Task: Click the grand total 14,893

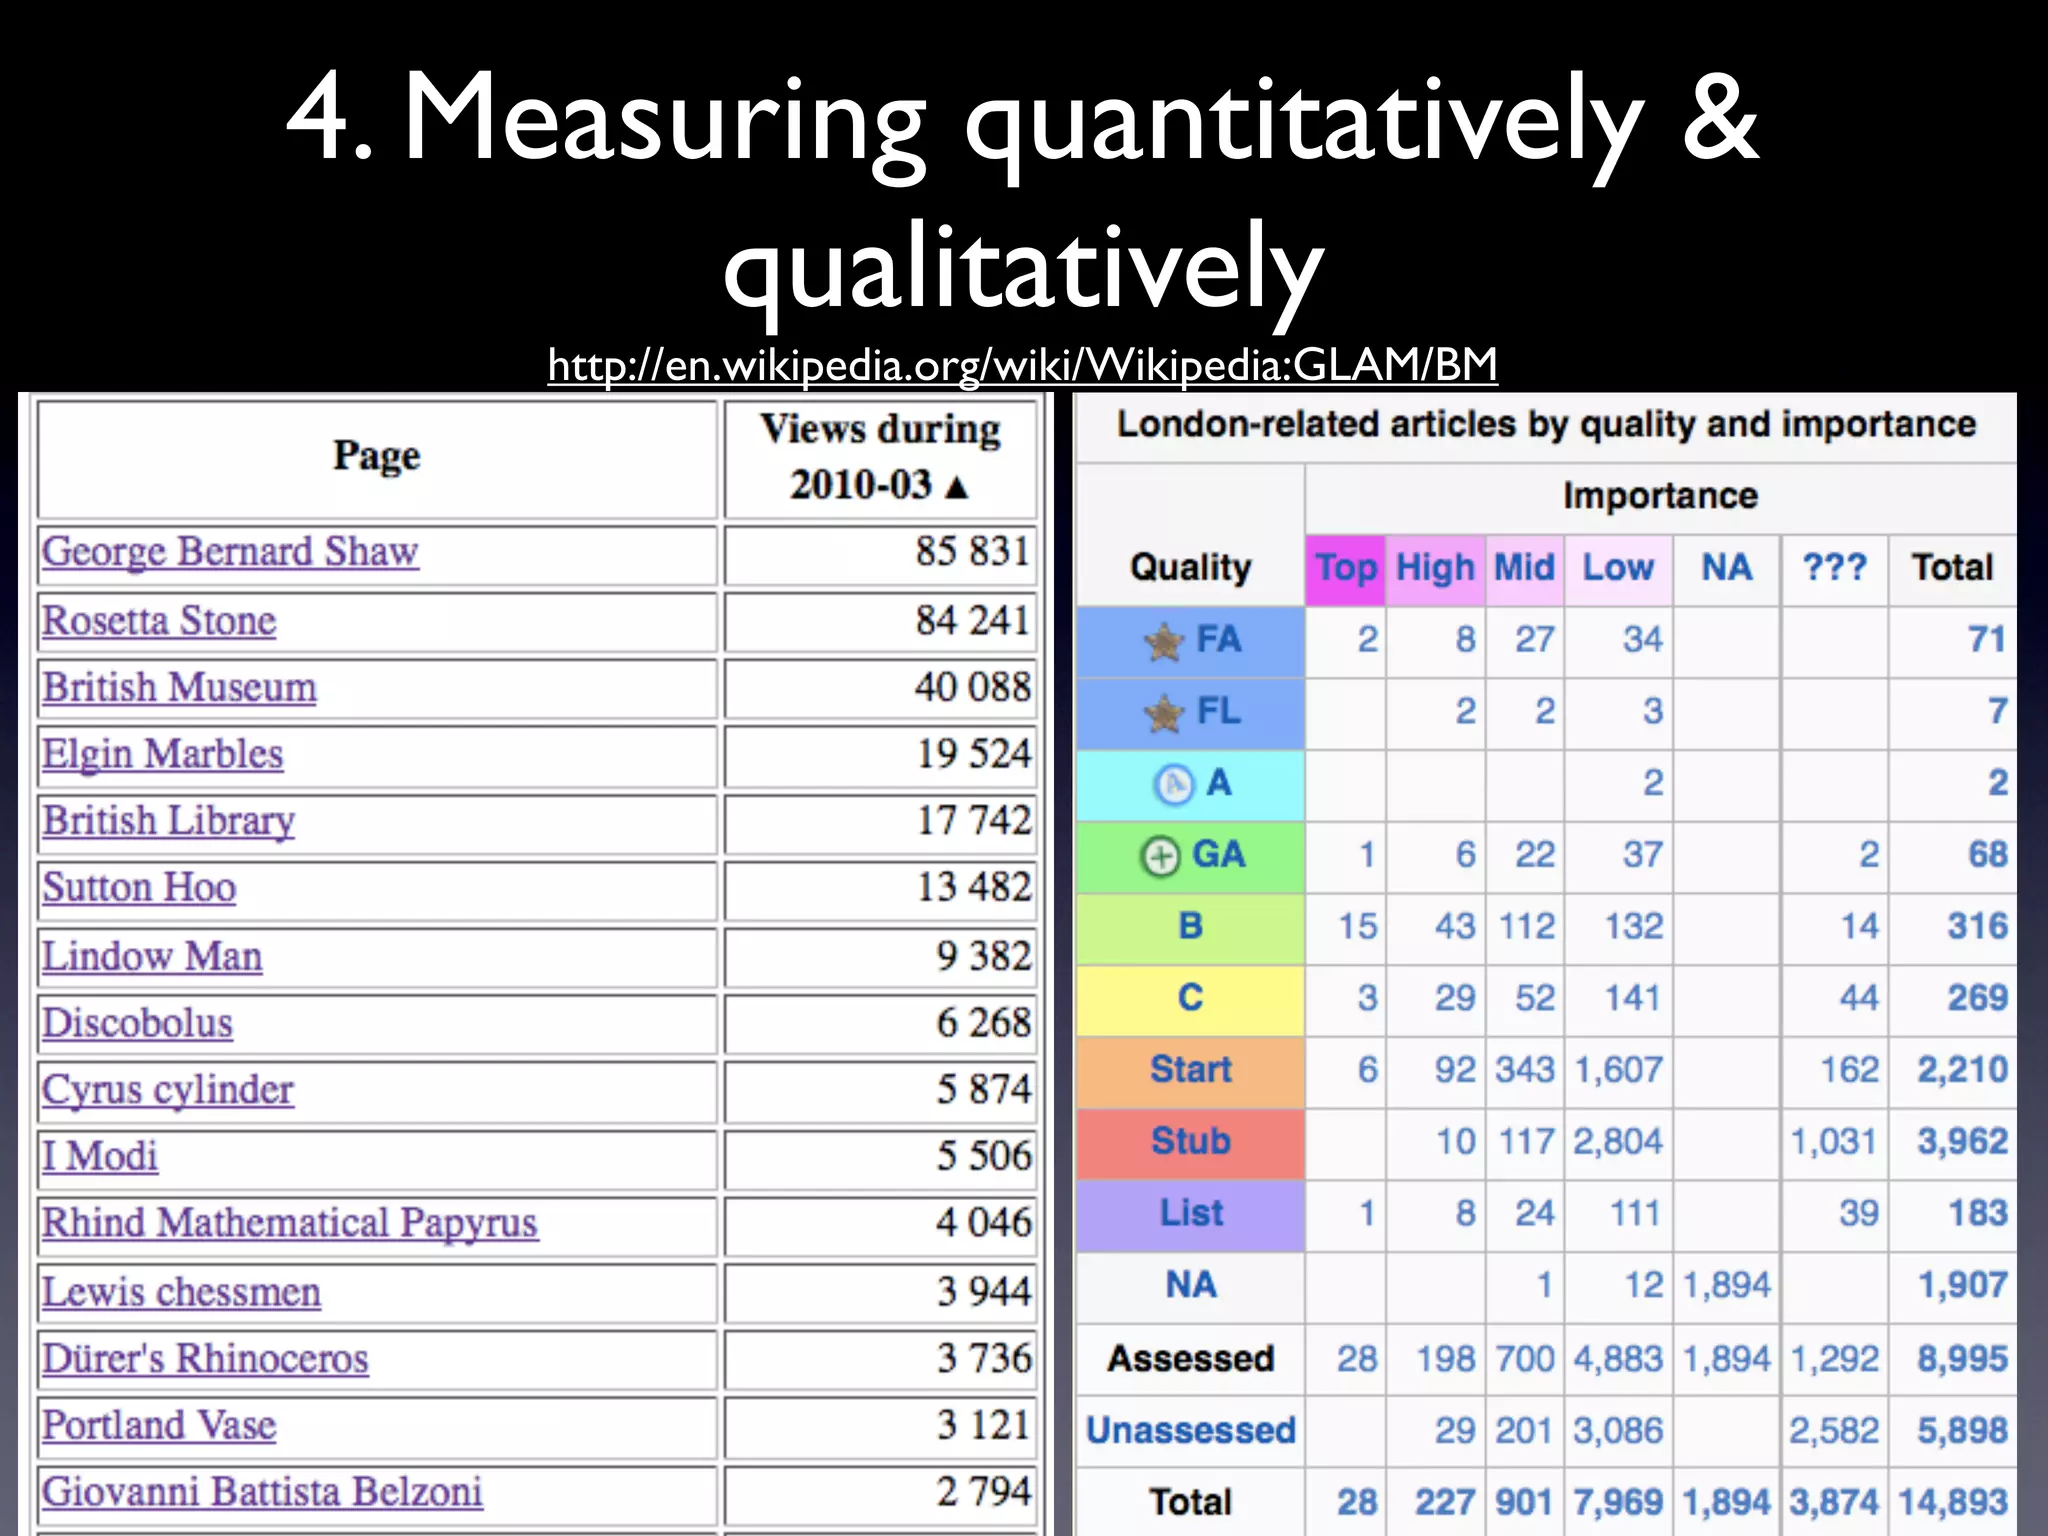Action: click(x=1953, y=1502)
